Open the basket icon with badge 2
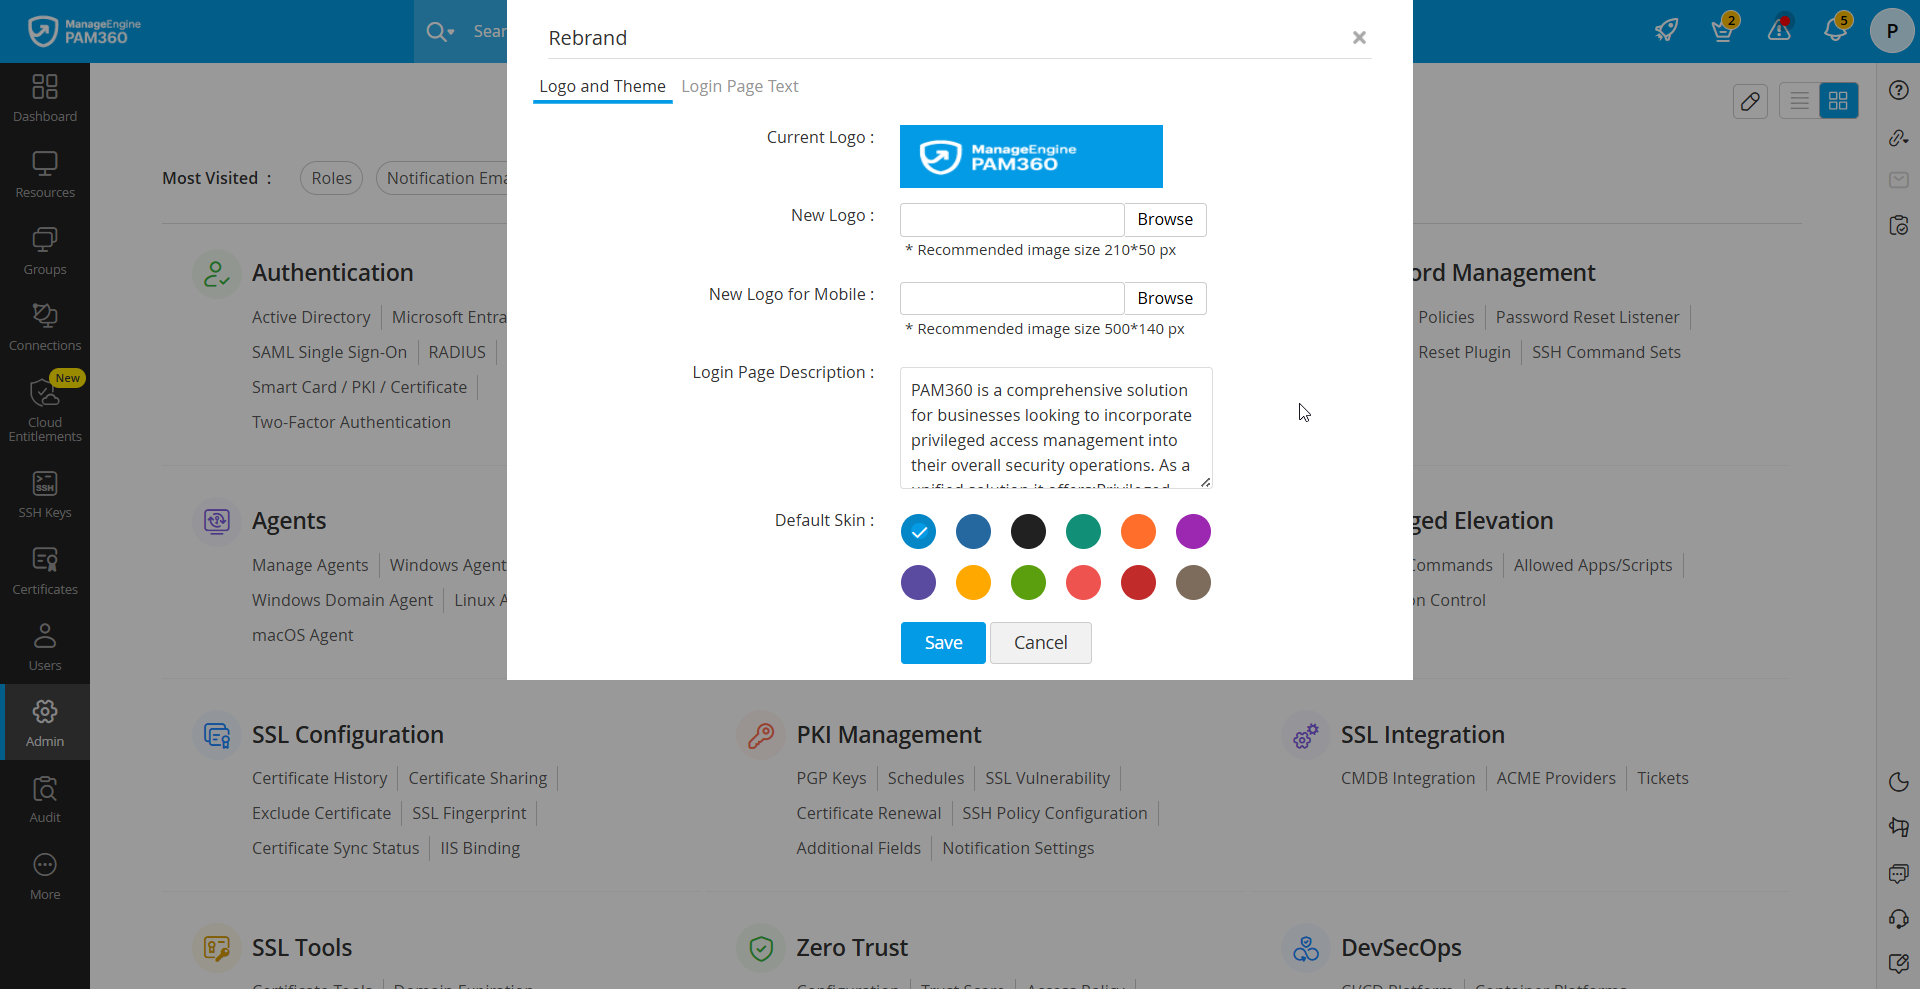Viewport: 1920px width, 989px height. pos(1723,30)
